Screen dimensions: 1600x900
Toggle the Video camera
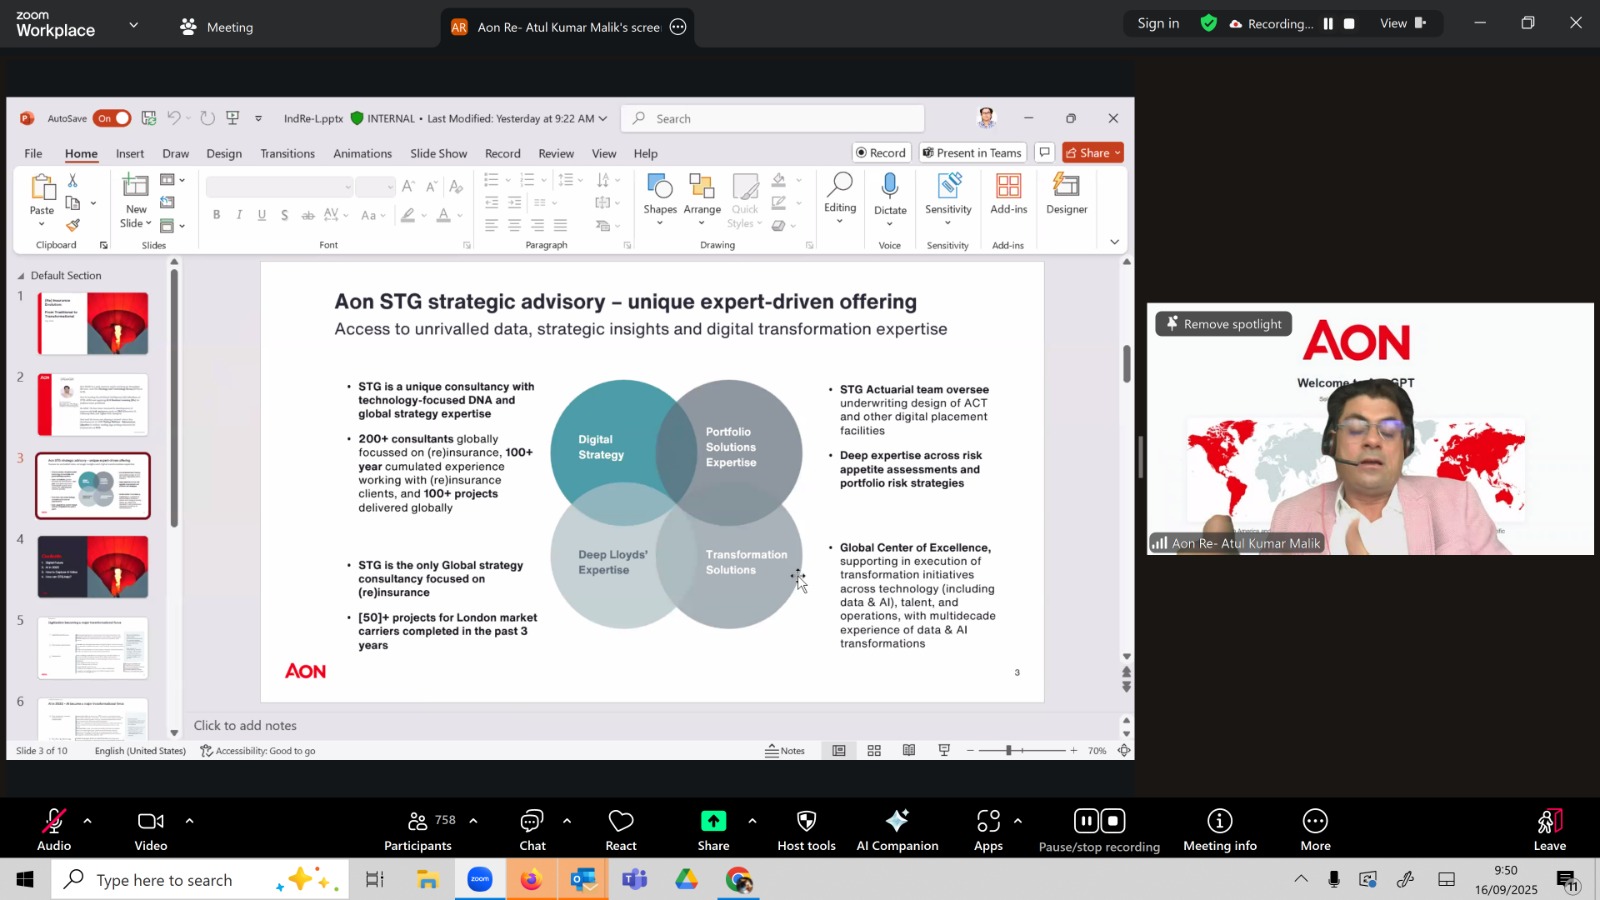click(x=151, y=829)
